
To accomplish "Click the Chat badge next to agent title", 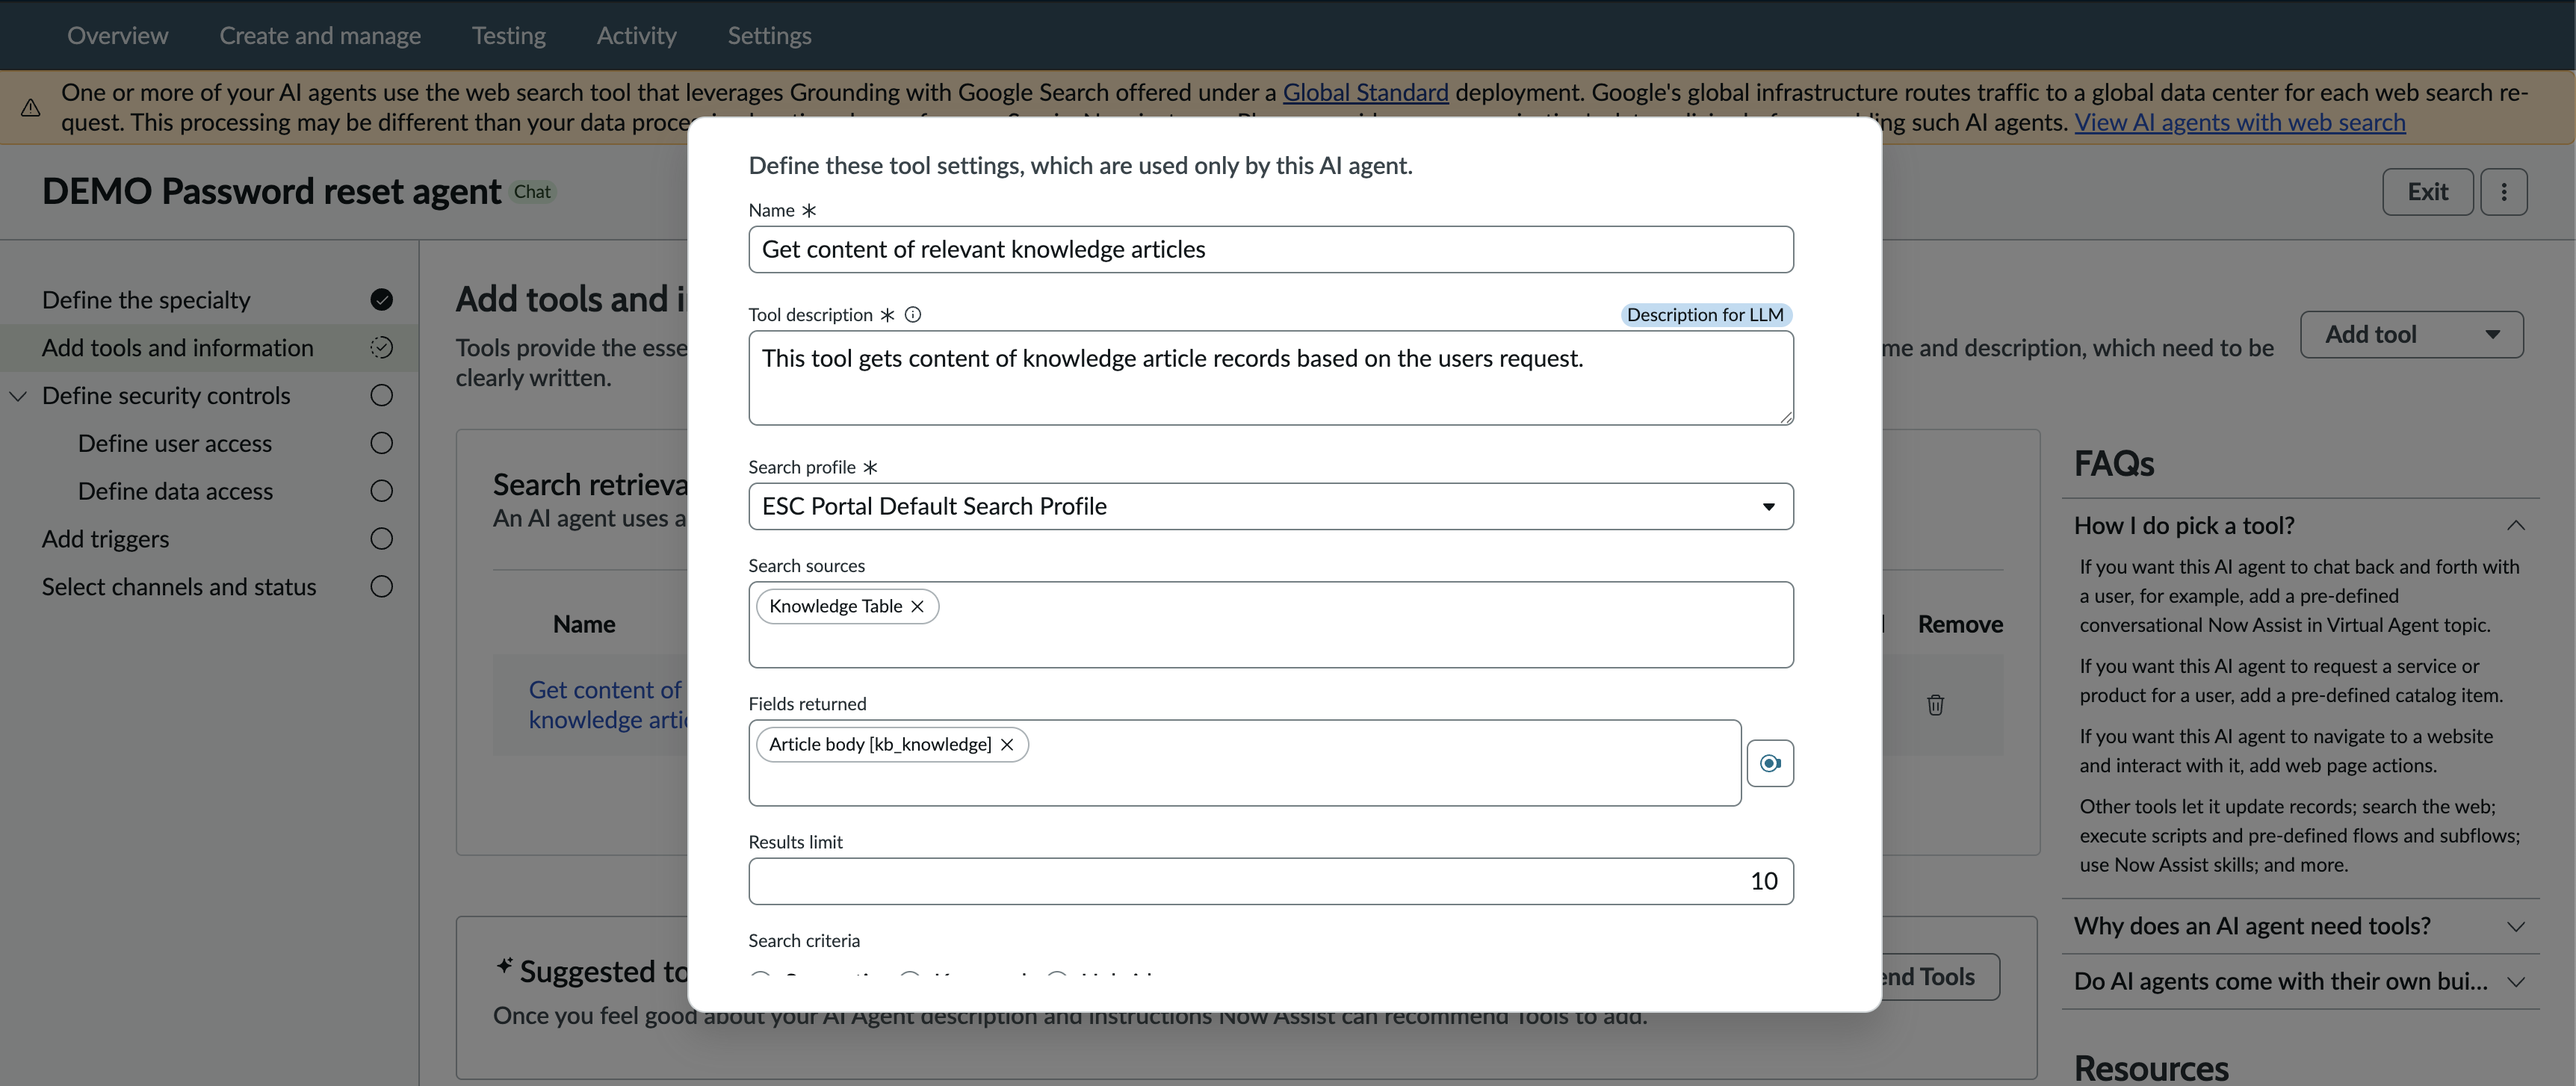I will (532, 192).
